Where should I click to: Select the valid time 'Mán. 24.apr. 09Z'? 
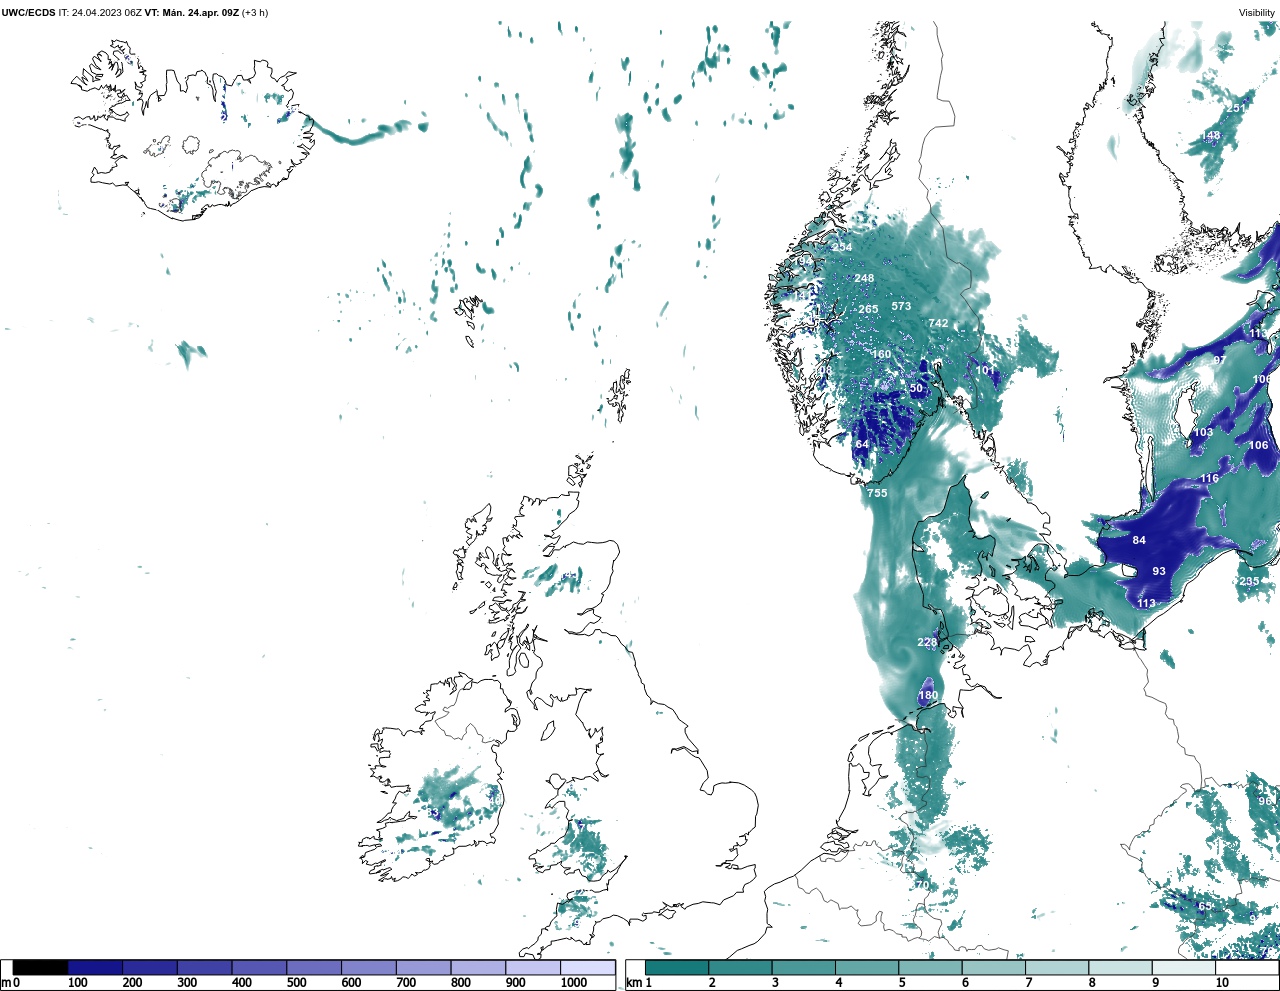tap(200, 13)
